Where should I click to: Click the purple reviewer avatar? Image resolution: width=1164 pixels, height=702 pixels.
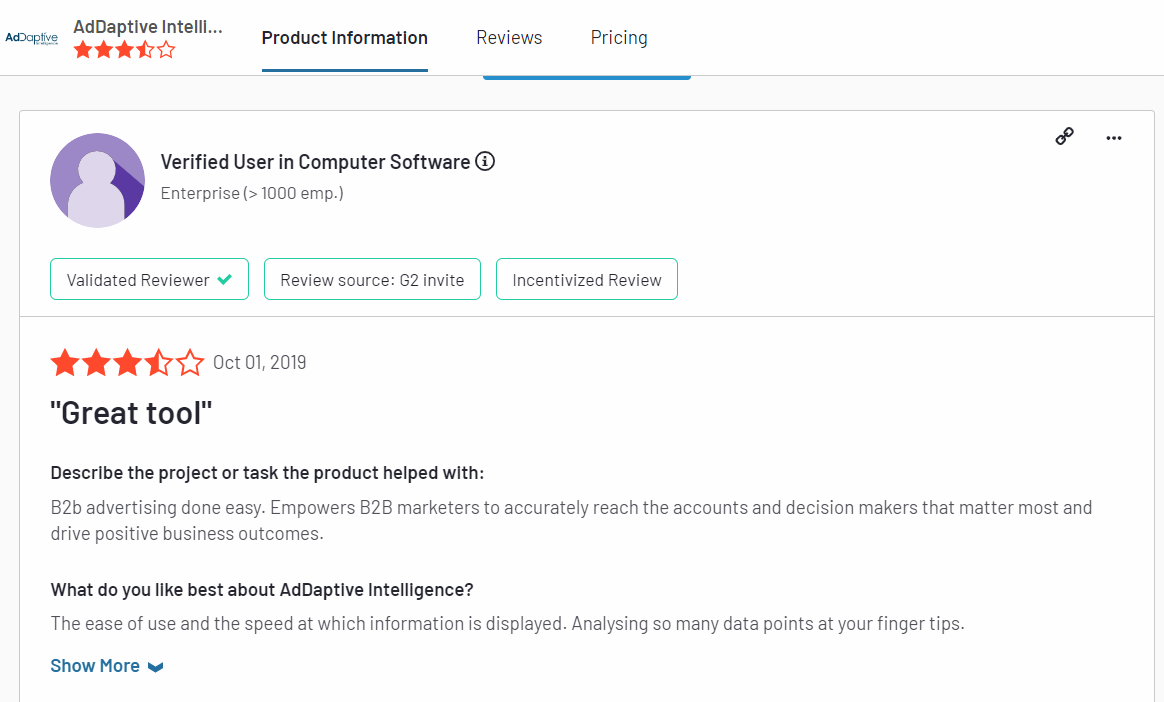(97, 180)
